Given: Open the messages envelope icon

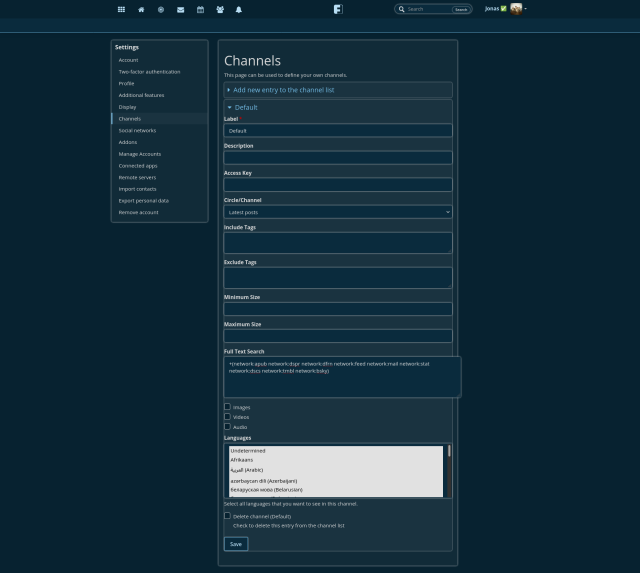Looking at the screenshot, I should [x=180, y=9].
